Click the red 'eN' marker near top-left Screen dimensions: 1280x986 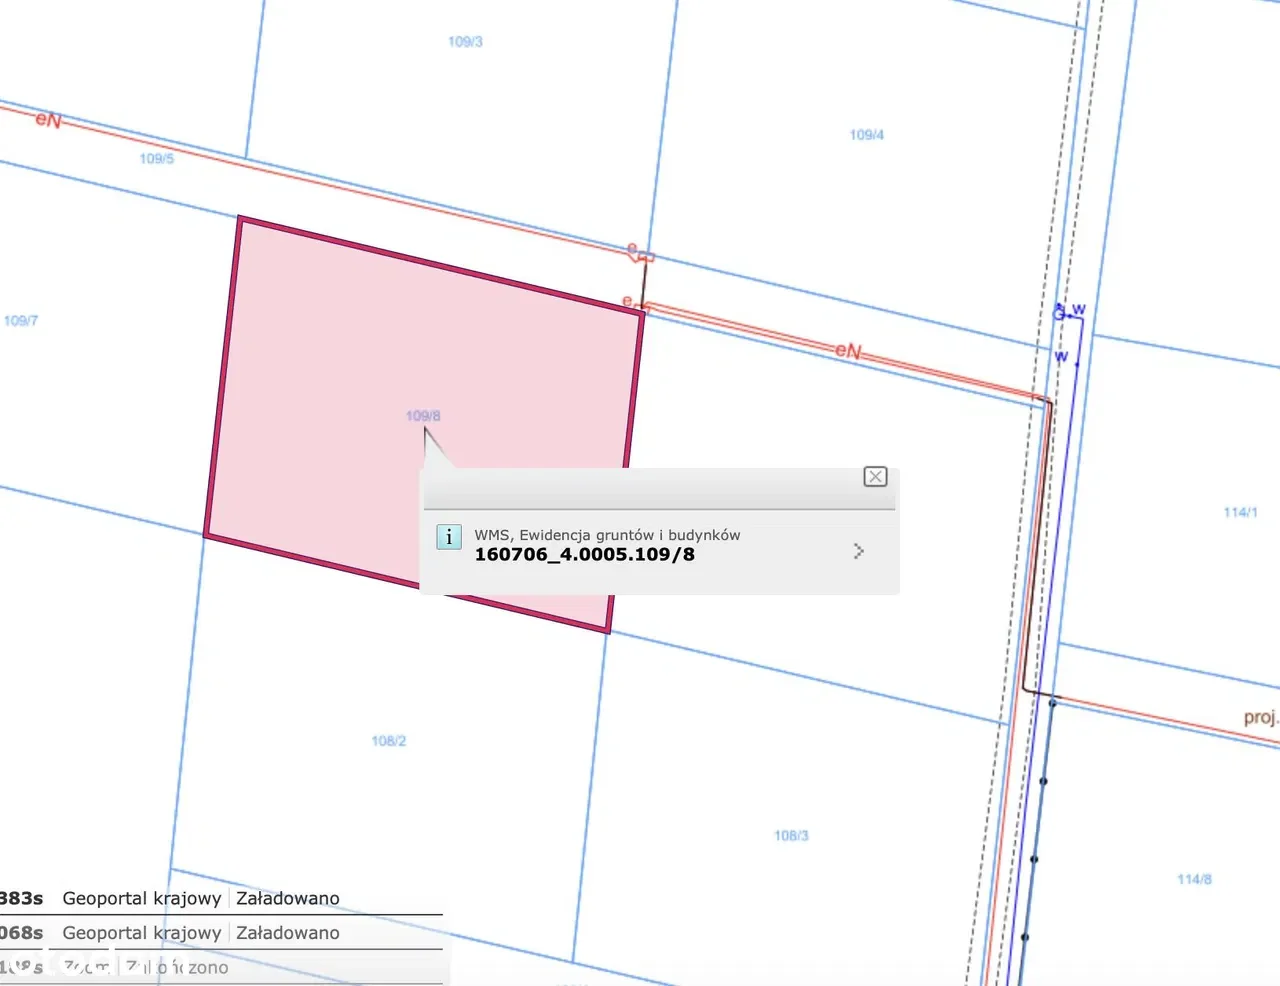48,120
